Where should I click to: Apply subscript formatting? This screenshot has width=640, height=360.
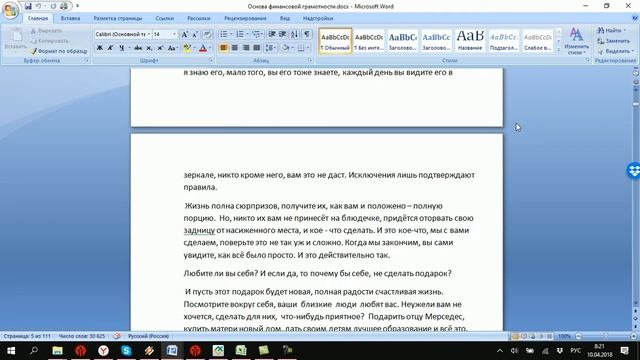tap(149, 48)
